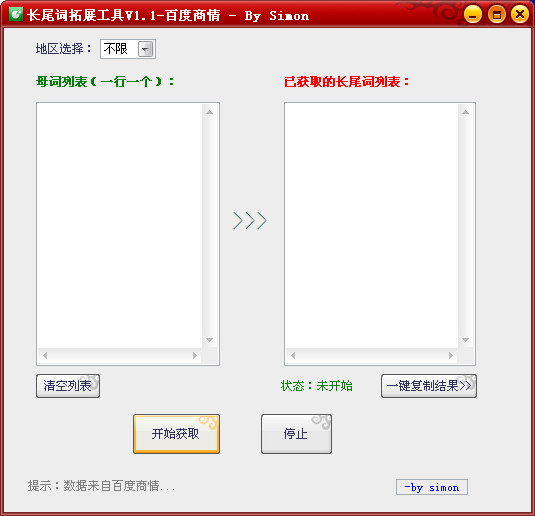Viewport: 535px width, 516px height.
Task: Click the 已获取的长尾词列表 label
Action: pos(347,82)
